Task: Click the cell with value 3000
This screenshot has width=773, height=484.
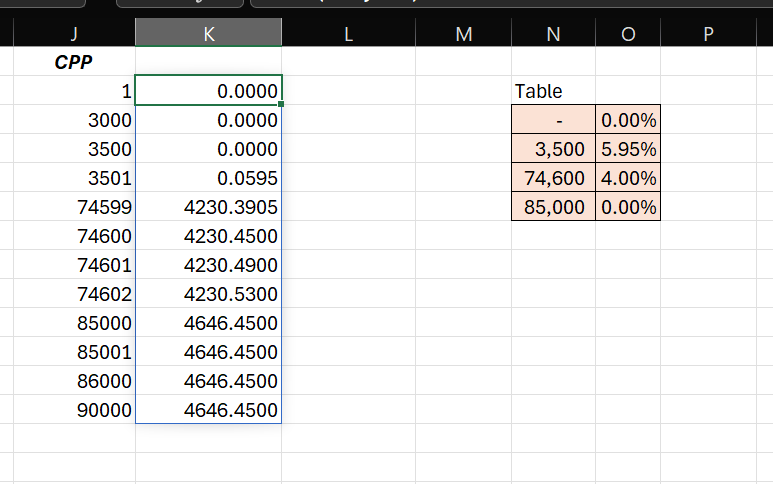Action: pyautogui.click(x=74, y=120)
